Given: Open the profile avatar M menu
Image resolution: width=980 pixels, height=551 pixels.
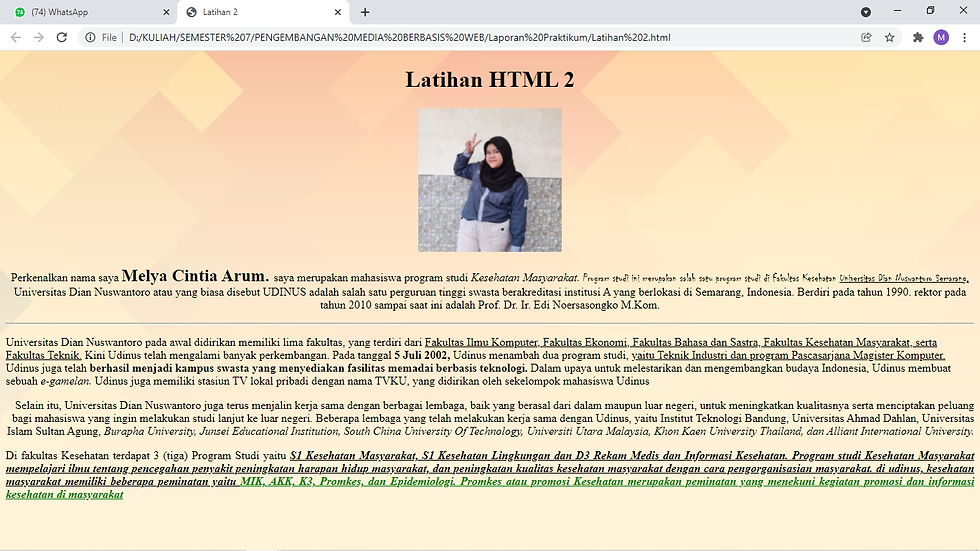Looking at the screenshot, I should click(941, 37).
